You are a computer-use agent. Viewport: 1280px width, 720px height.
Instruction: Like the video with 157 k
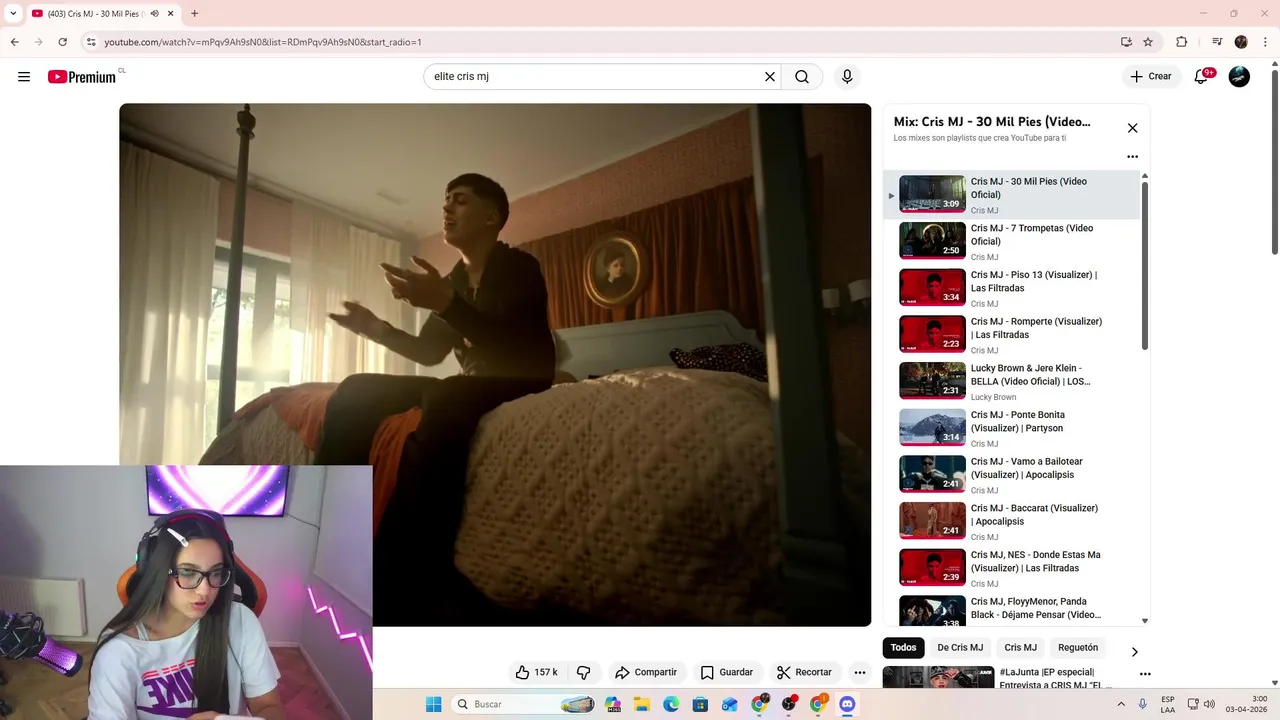[x=535, y=672]
